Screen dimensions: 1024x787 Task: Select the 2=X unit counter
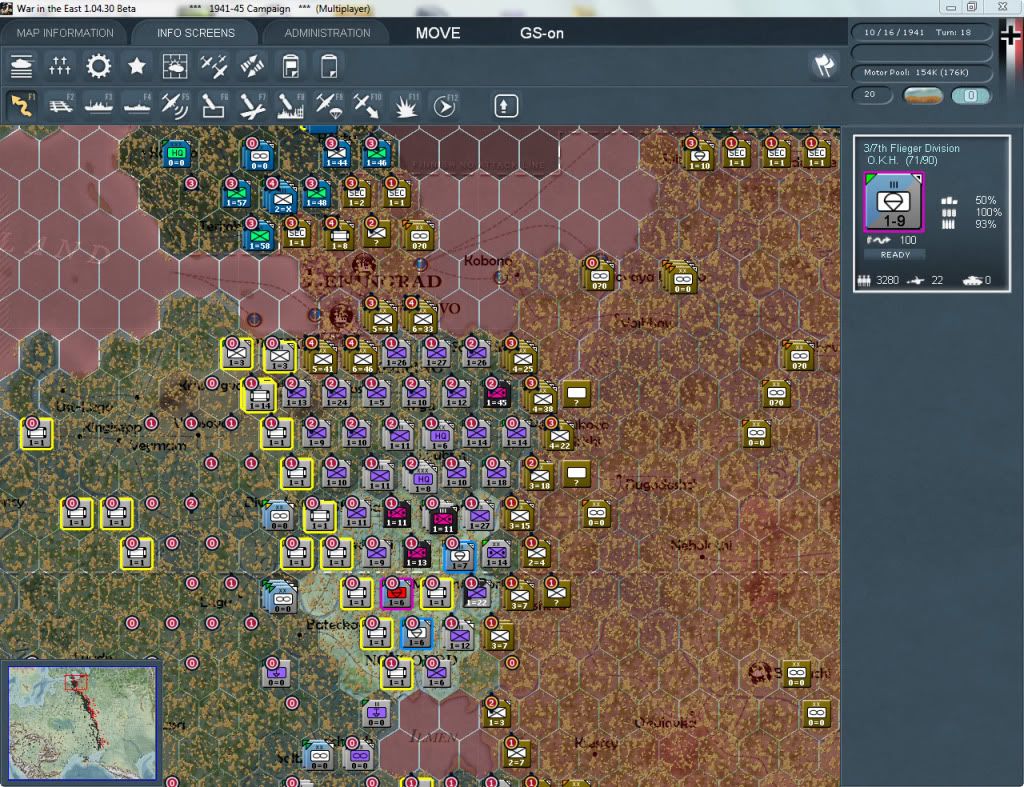tap(282, 199)
